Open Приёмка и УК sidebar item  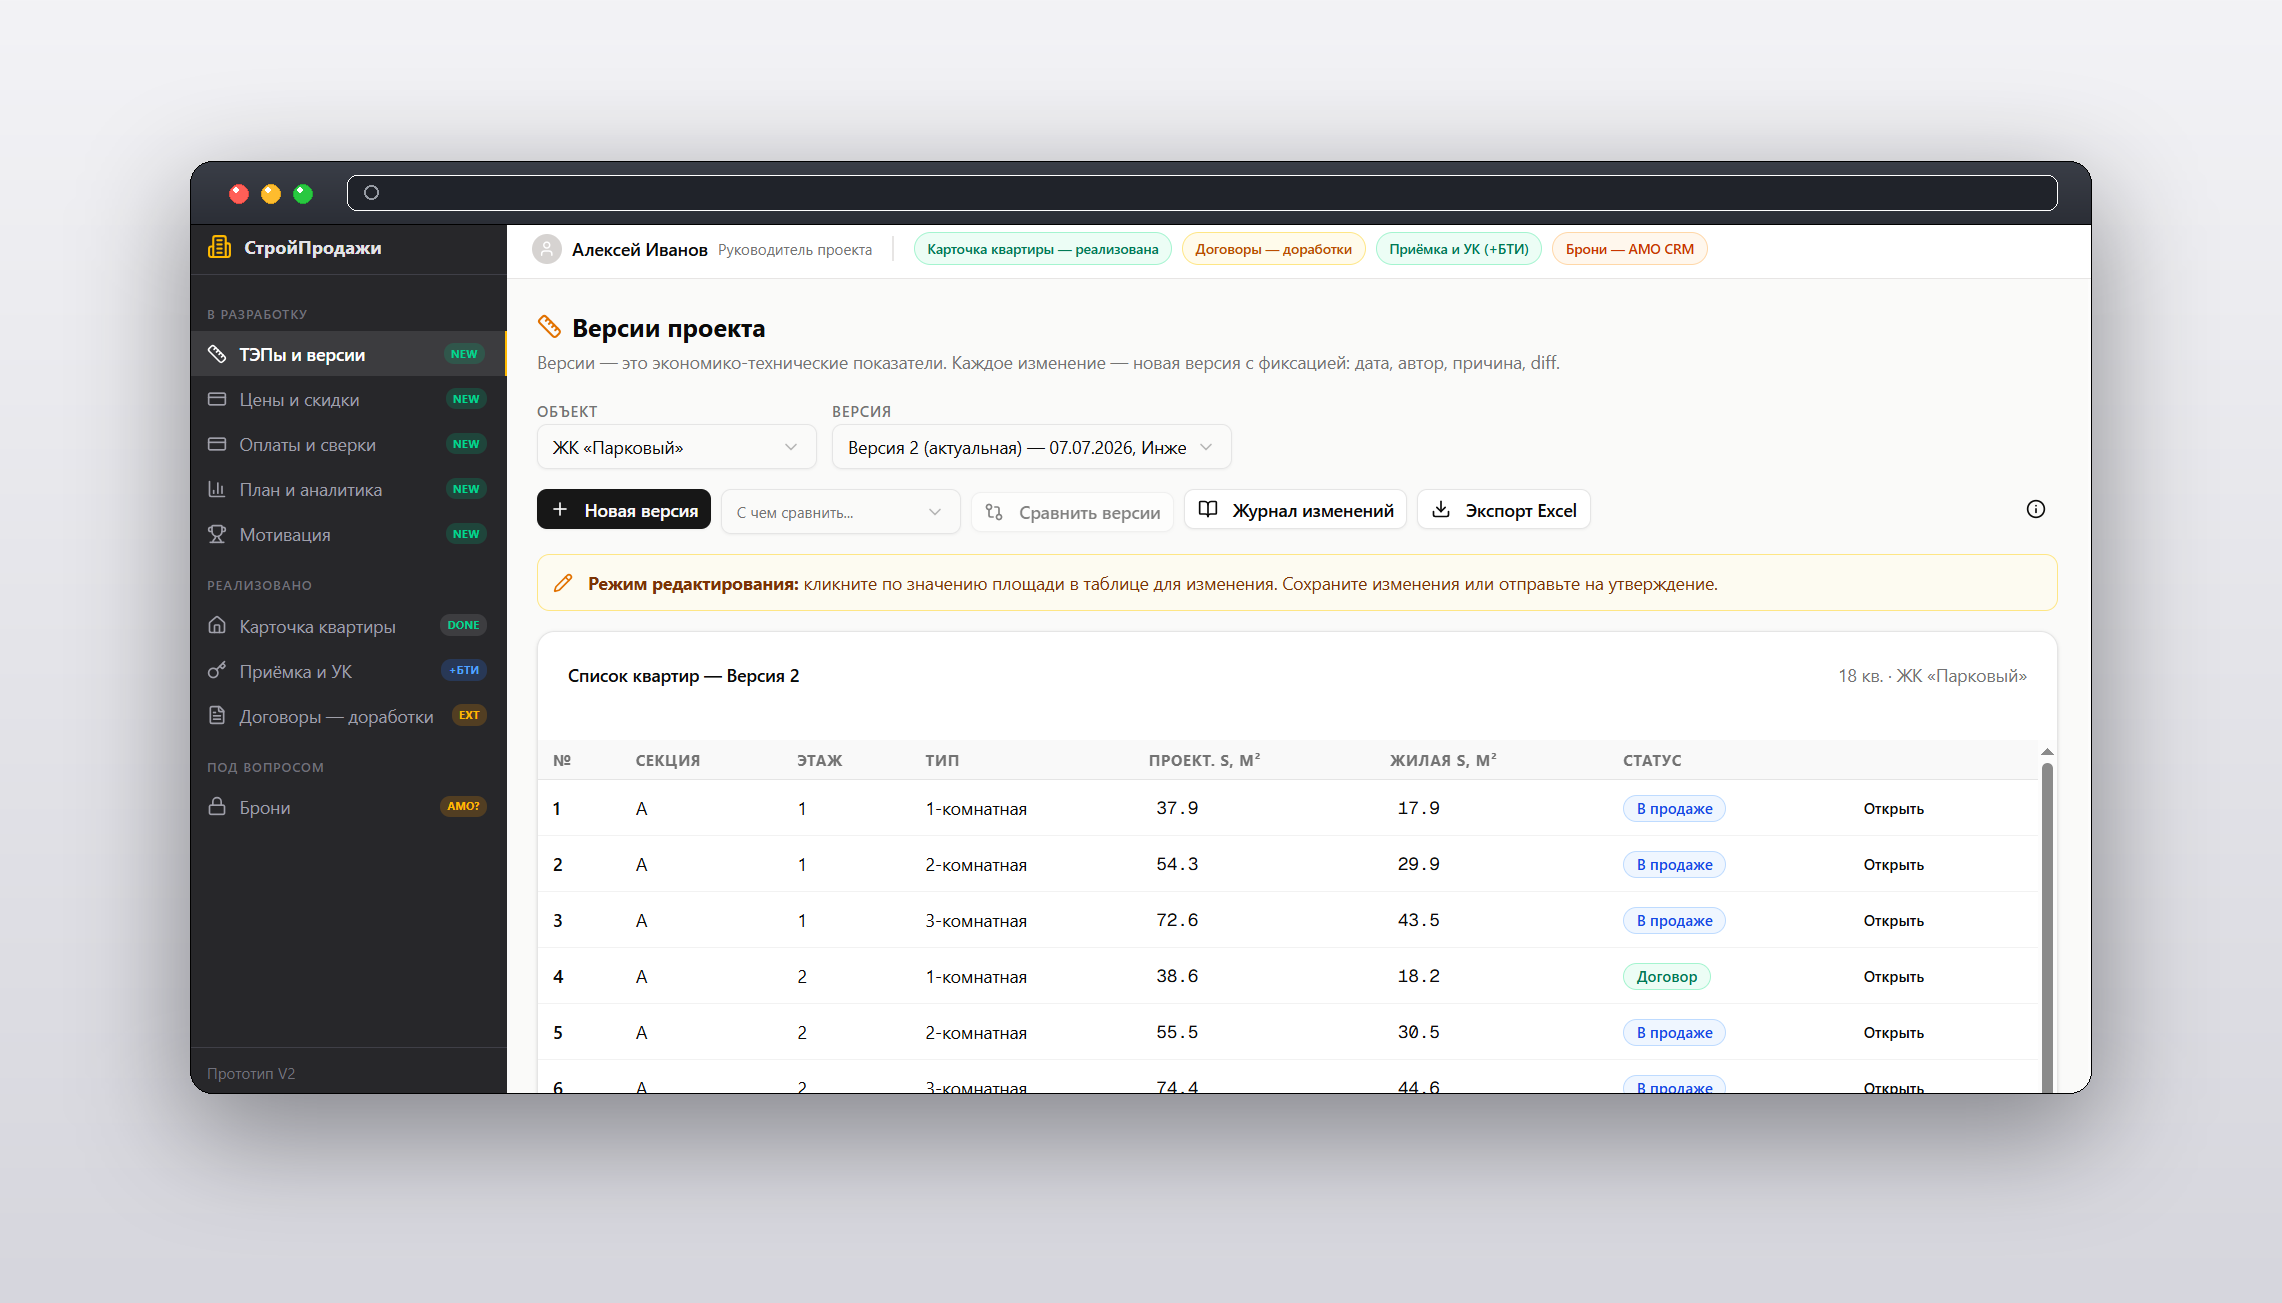point(347,671)
